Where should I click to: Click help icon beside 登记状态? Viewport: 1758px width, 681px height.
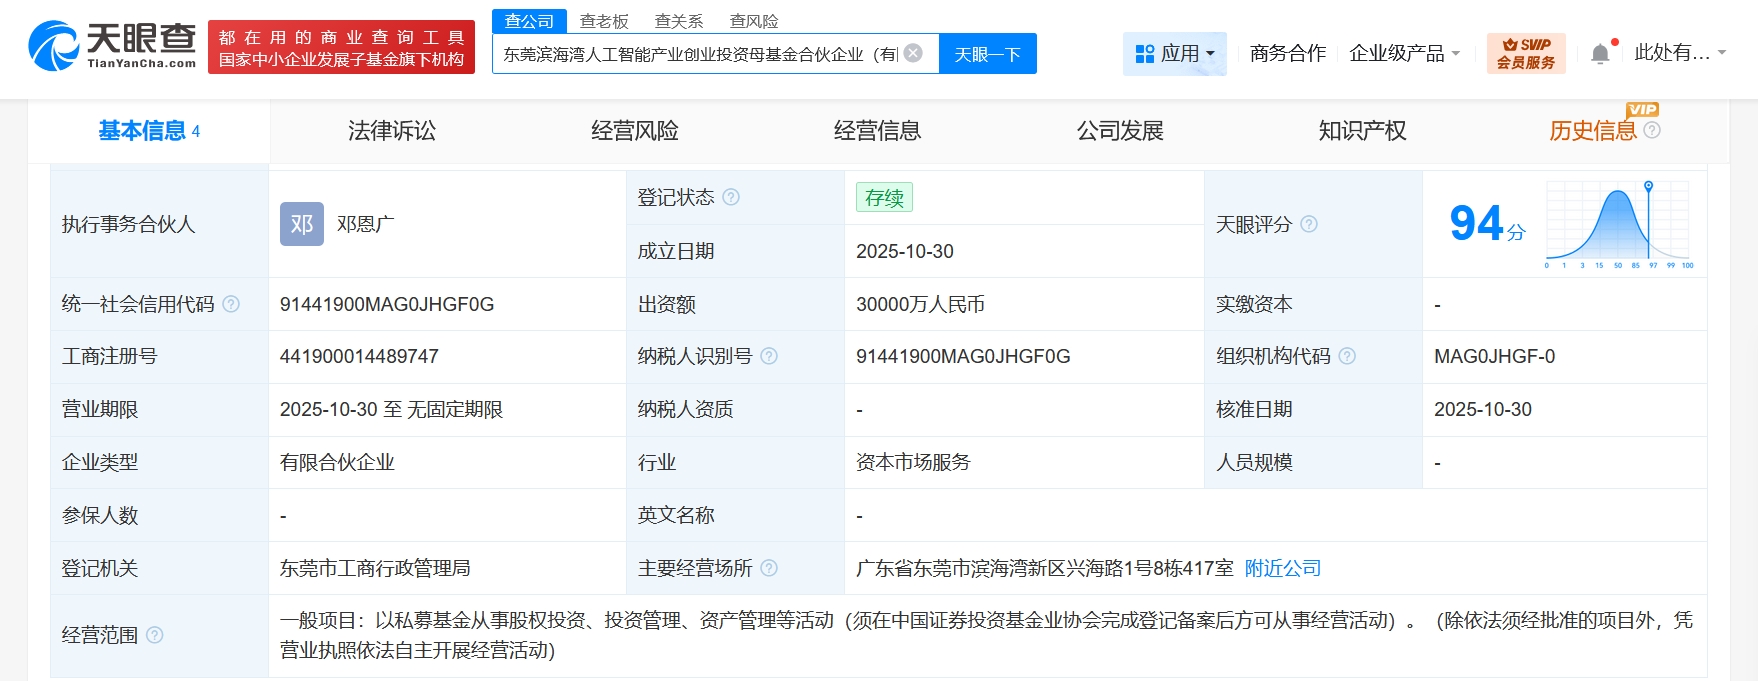(x=731, y=197)
